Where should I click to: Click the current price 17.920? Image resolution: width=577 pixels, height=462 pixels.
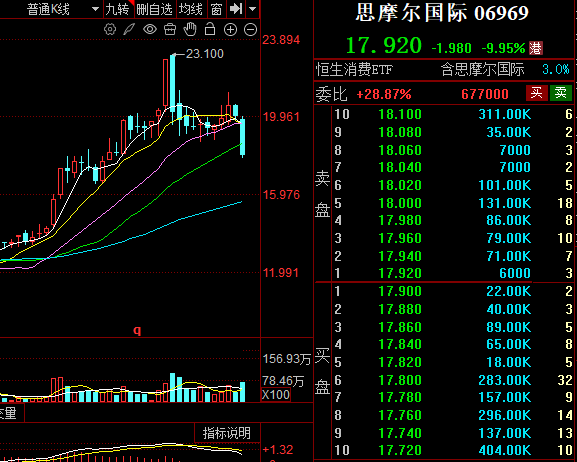[x=384, y=45]
